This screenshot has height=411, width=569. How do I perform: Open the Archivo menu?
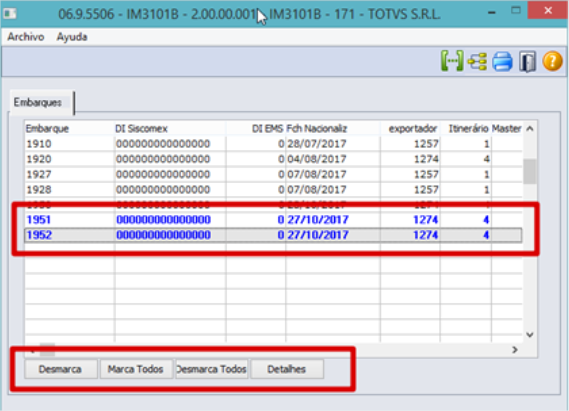pos(26,37)
